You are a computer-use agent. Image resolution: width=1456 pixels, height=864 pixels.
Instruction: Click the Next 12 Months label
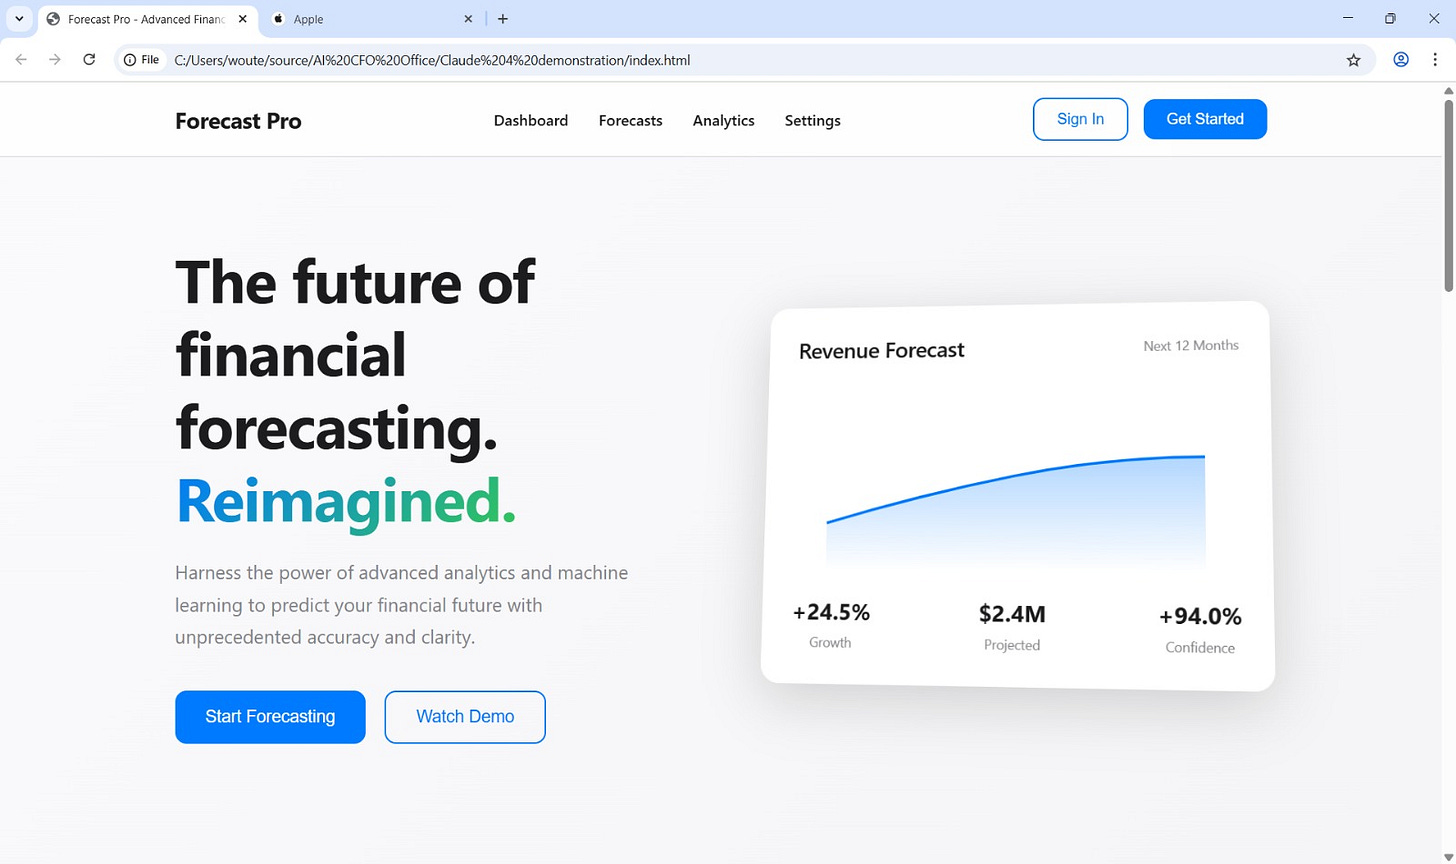[1191, 346]
